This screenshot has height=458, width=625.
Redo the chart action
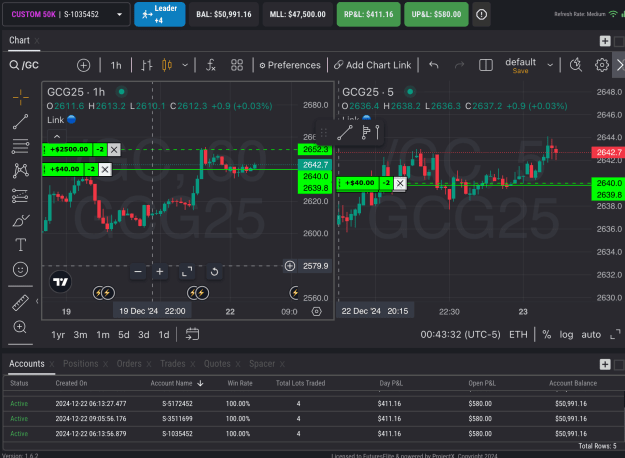[x=459, y=65]
